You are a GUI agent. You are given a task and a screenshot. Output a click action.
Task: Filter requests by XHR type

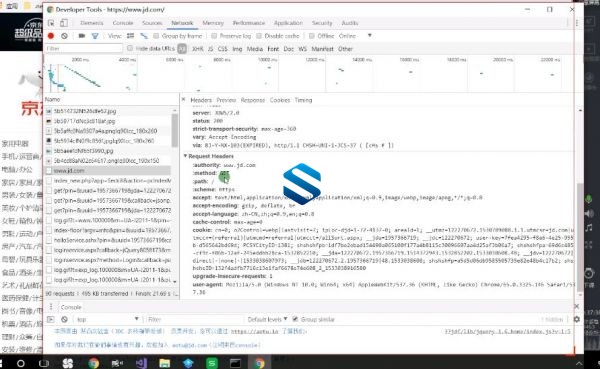coord(197,49)
